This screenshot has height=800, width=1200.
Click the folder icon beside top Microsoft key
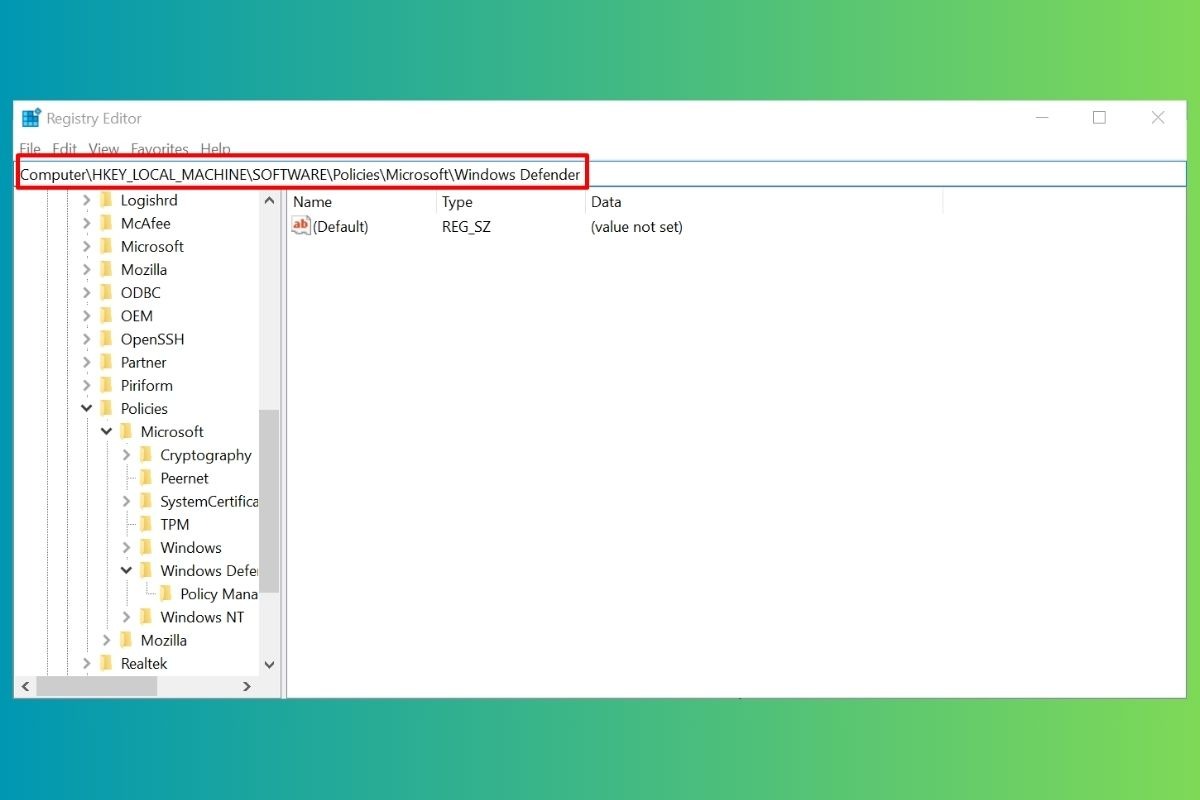pyautogui.click(x=106, y=246)
